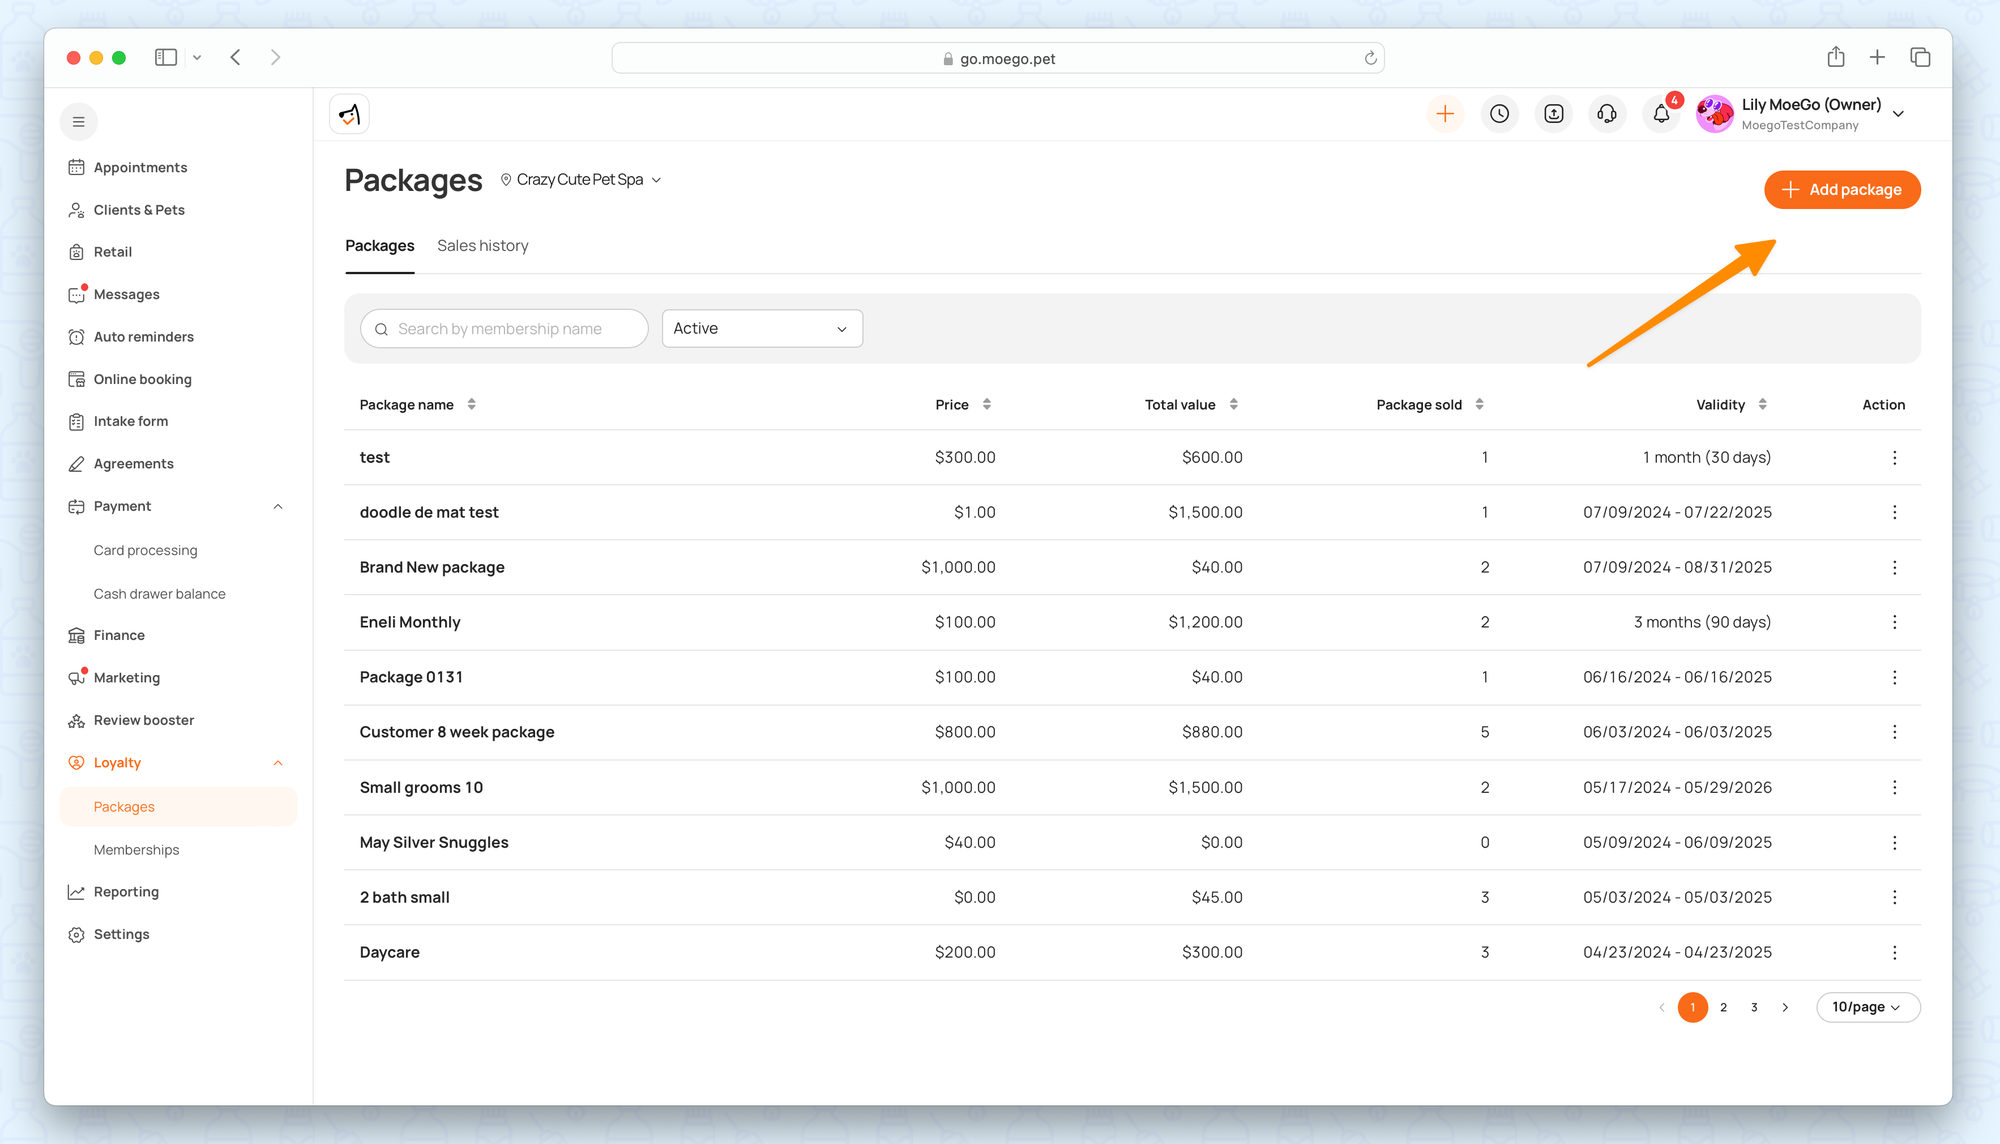Expand Crazy Cute Pet Spa location selector
2000x1144 pixels.
tap(581, 180)
